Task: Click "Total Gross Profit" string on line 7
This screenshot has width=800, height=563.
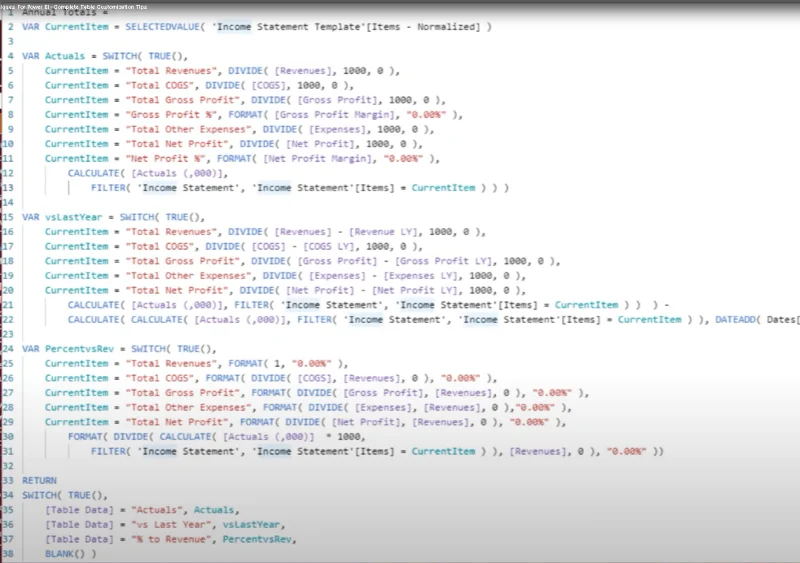Action: [x=182, y=100]
